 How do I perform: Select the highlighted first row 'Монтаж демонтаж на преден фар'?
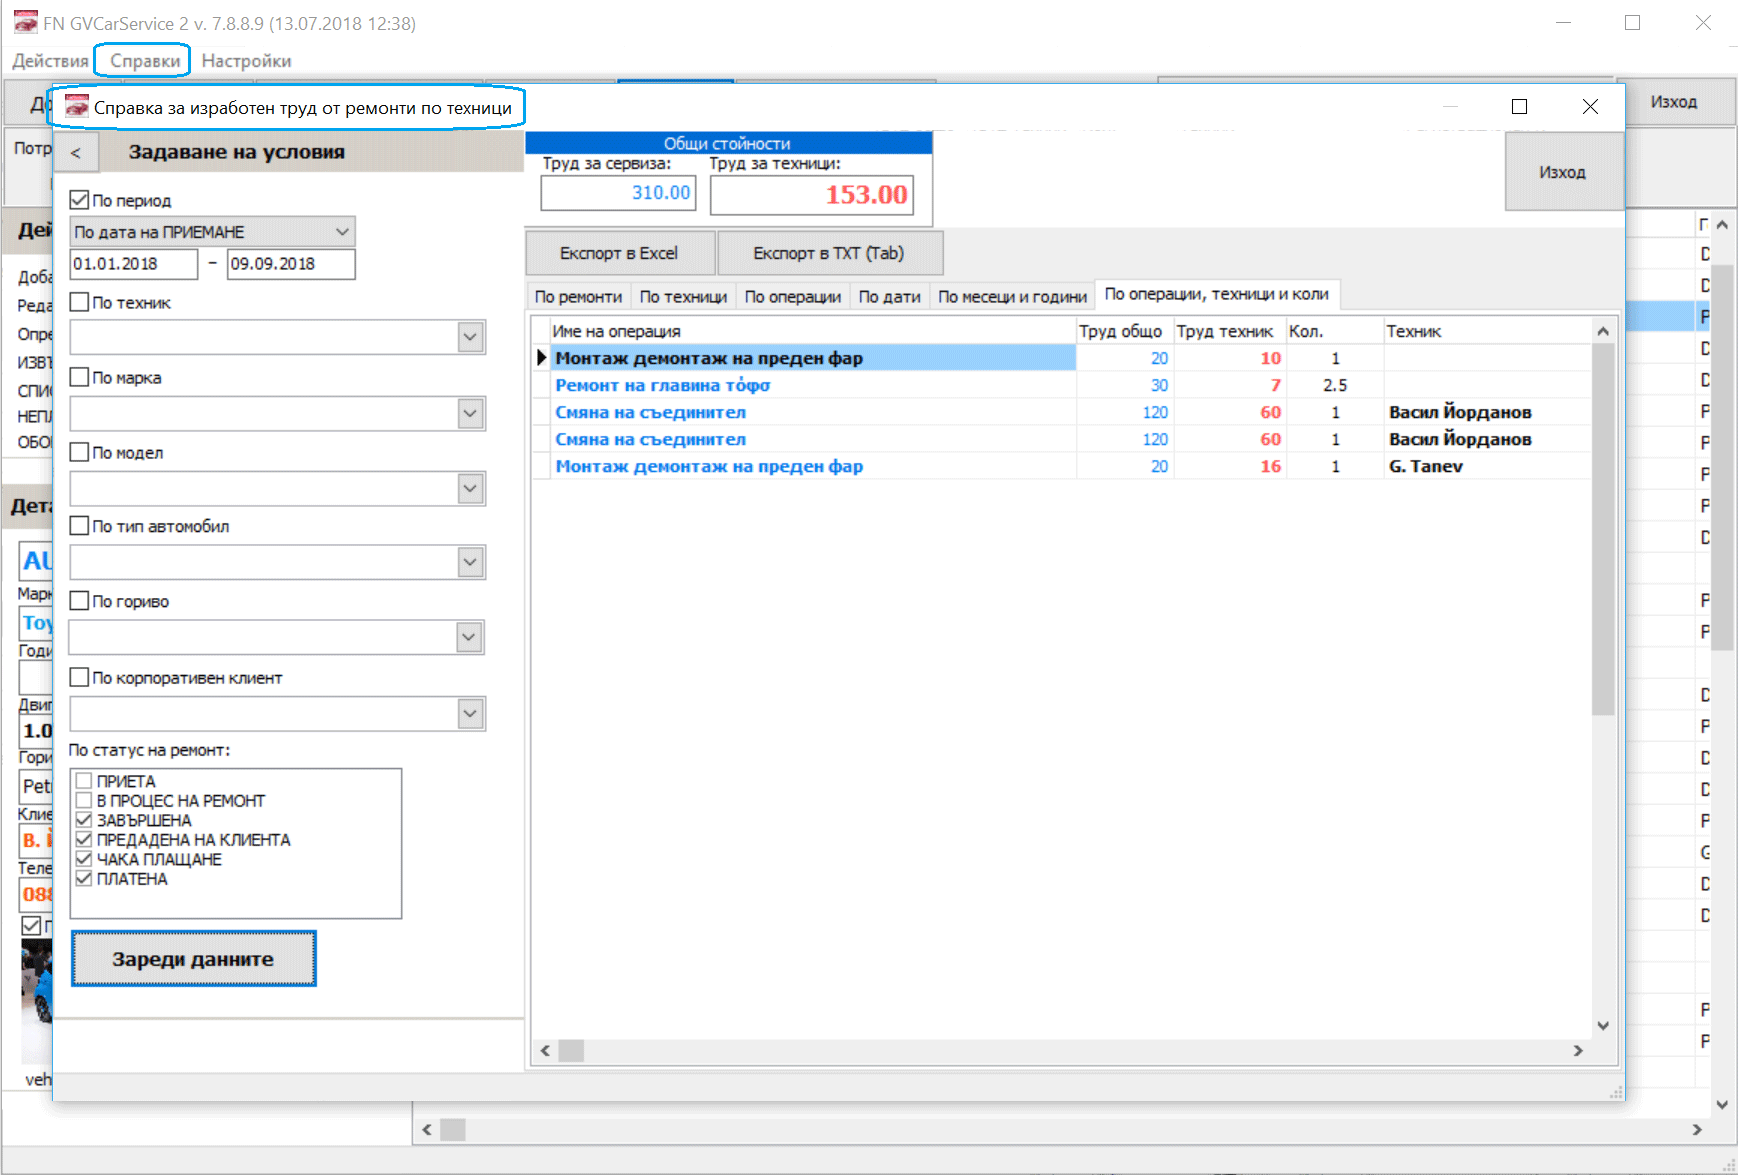1061,358
